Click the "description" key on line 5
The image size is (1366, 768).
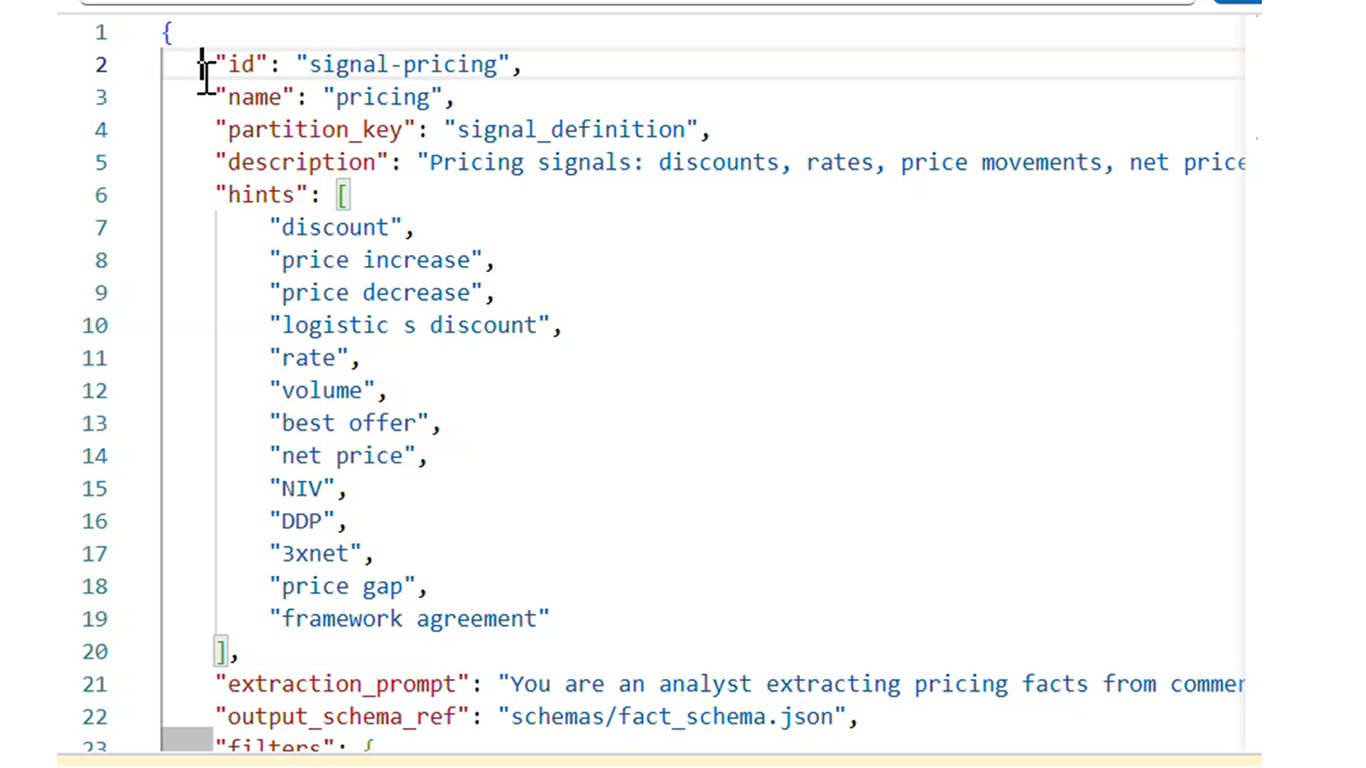pyautogui.click(x=302, y=163)
